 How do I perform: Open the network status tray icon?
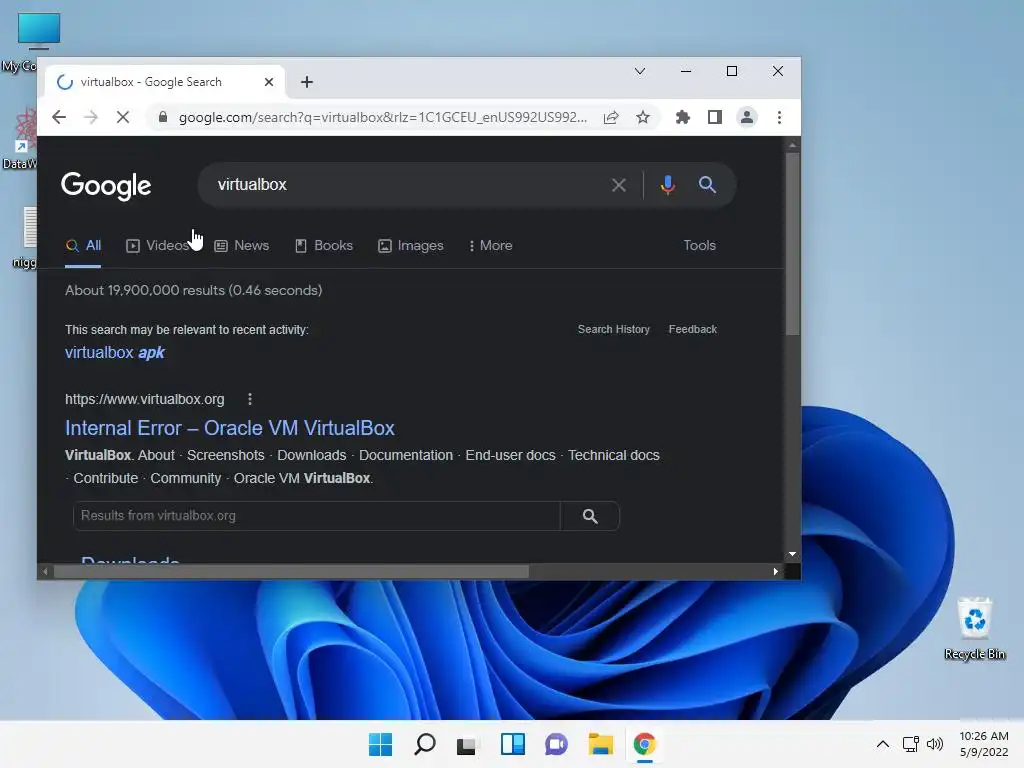tap(910, 744)
